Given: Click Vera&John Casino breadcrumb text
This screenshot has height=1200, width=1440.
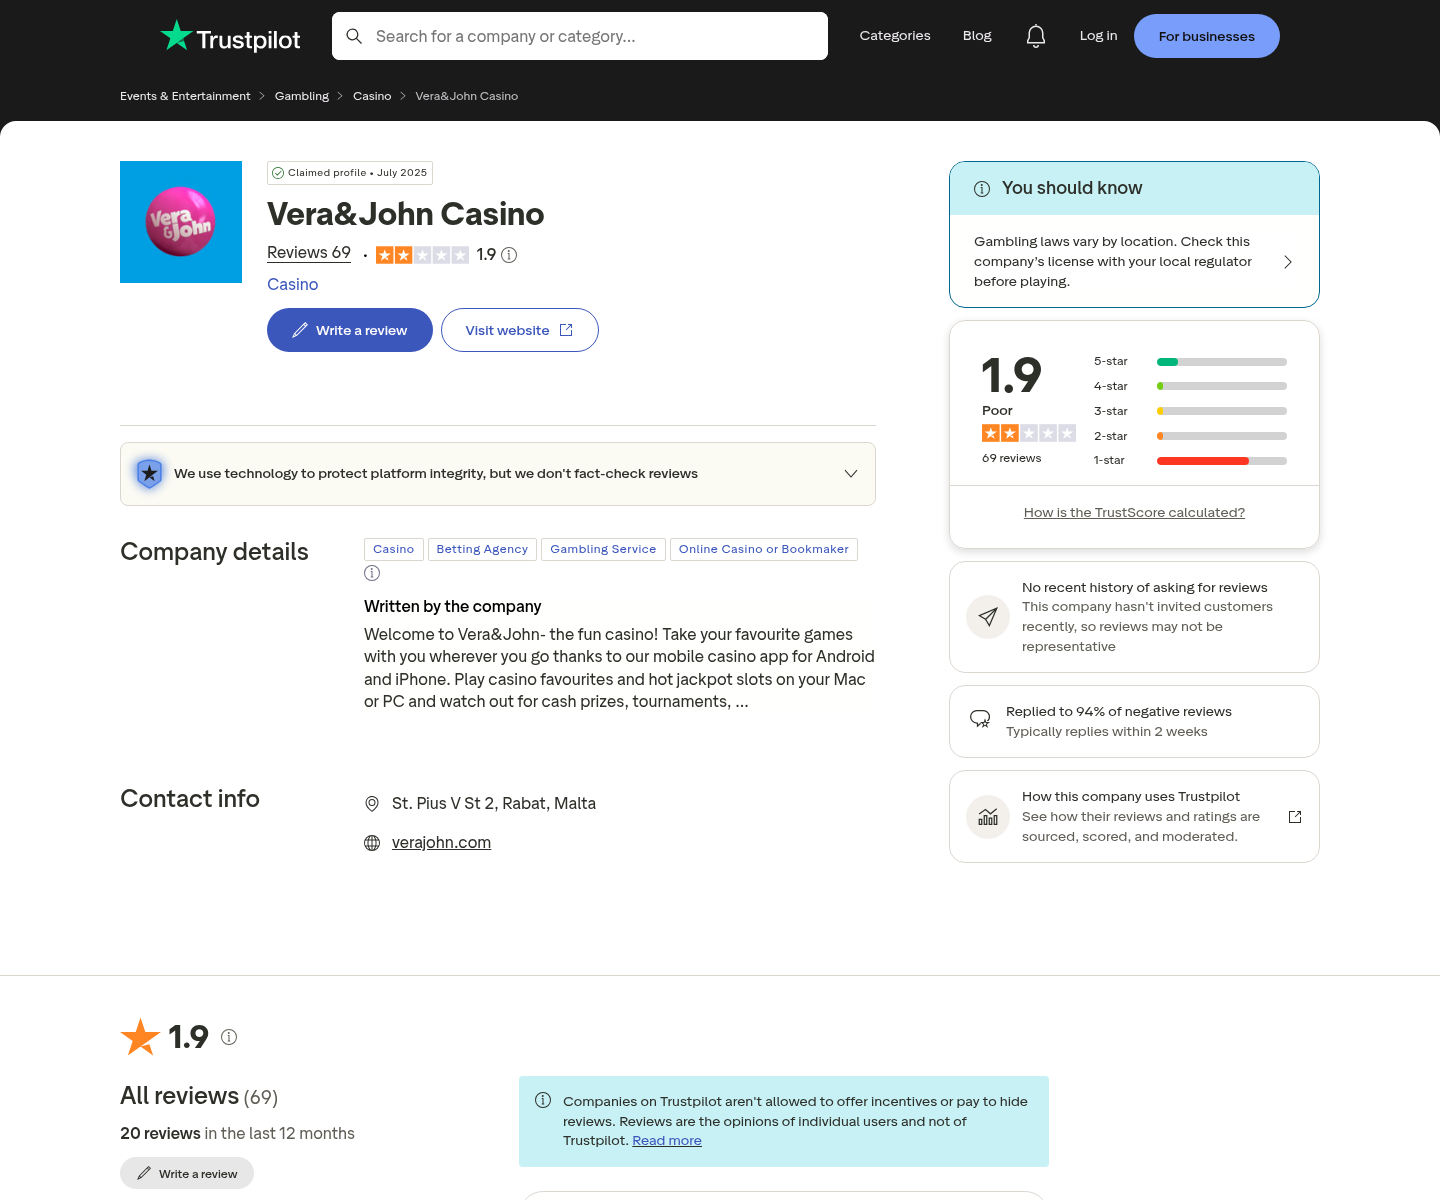Looking at the screenshot, I should tap(467, 96).
